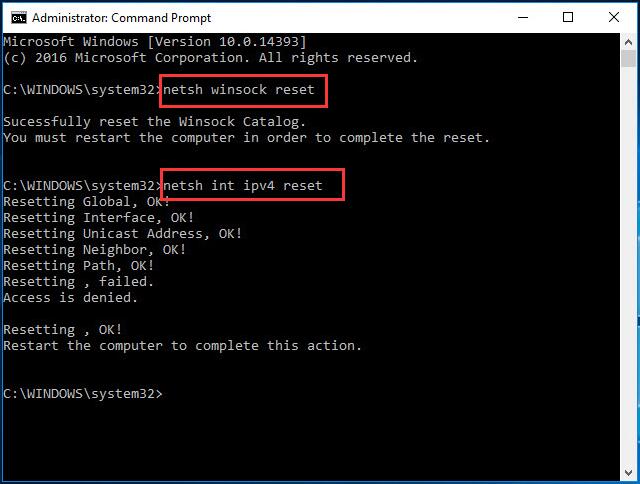This screenshot has height=484, width=640.
Task: Click "Restart the computer to complete this action."
Action: (x=182, y=346)
